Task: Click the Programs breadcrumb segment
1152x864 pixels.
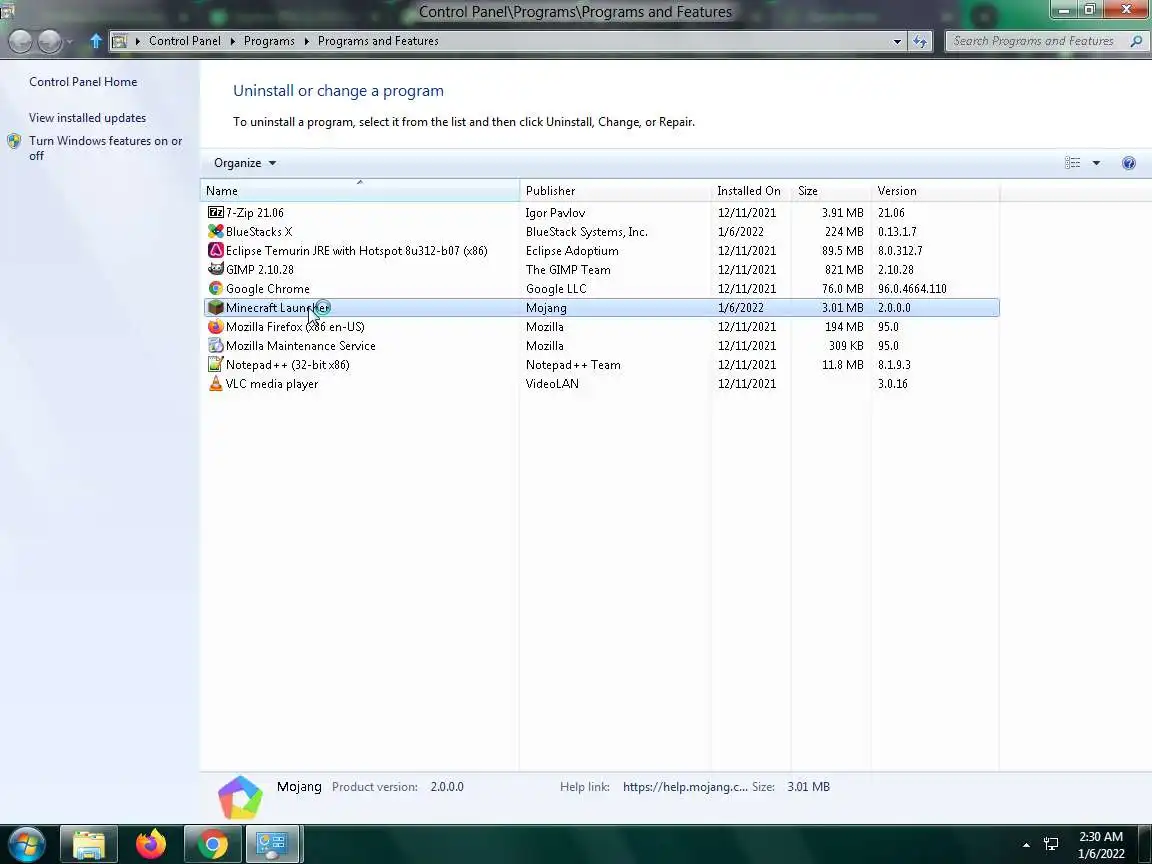Action: point(269,41)
